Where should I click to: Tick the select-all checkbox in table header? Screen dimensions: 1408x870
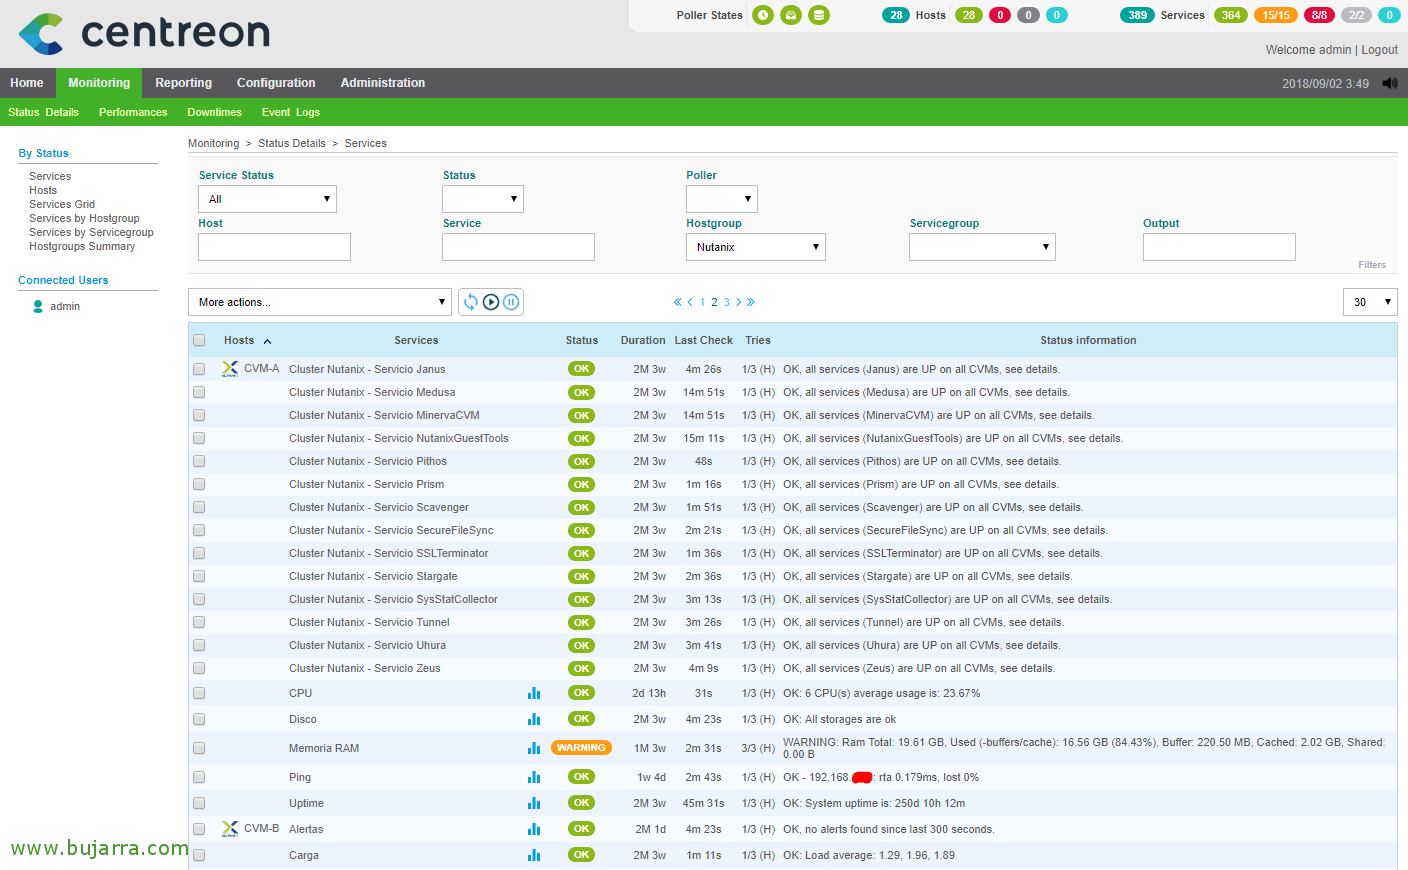[x=199, y=340]
